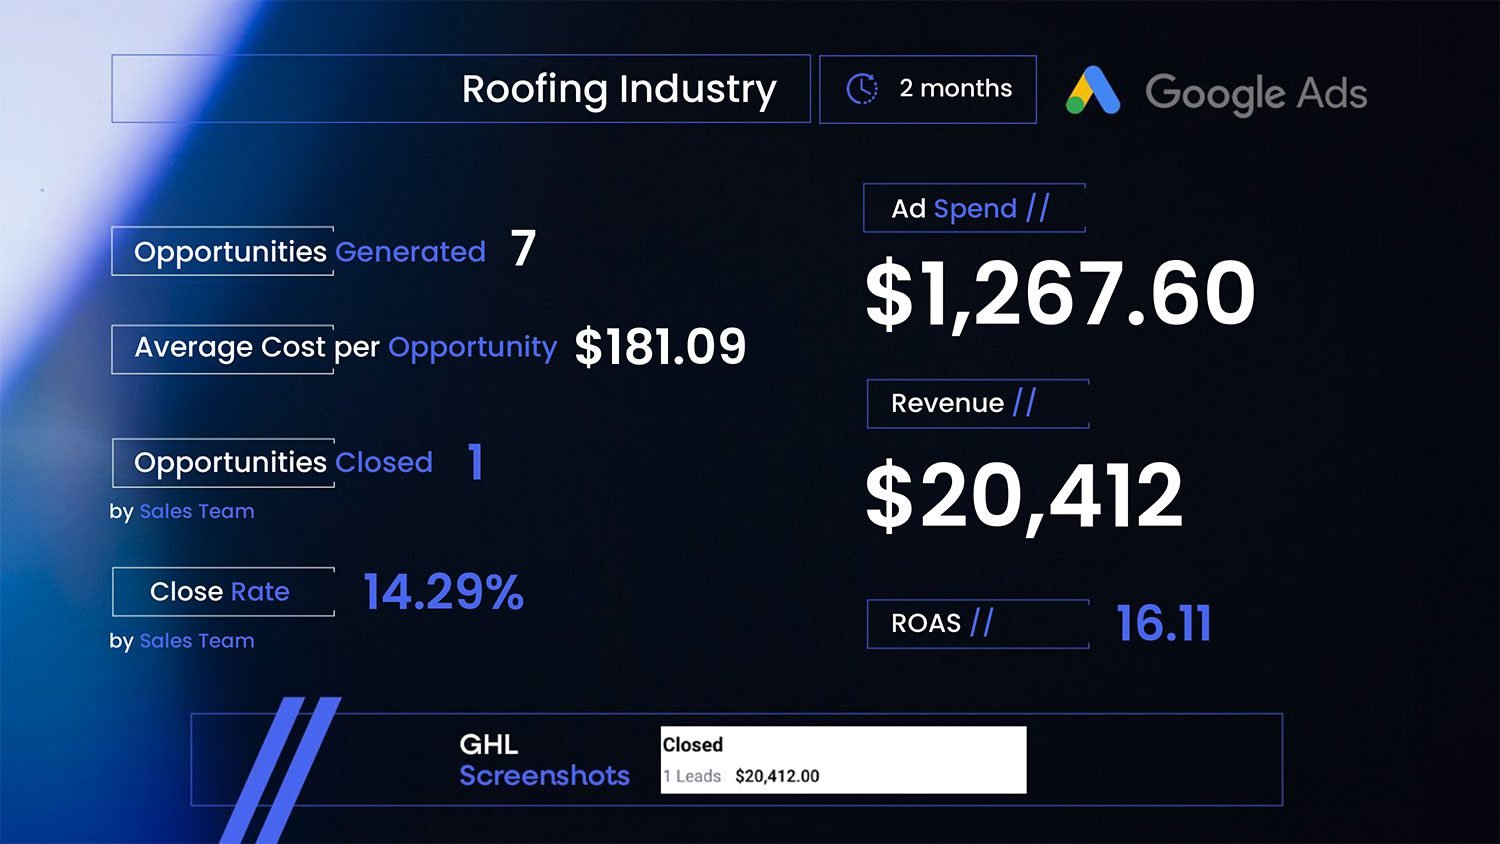Screen dimensions: 1500x844
Task: Click the $20,412 revenue amount
Action: point(1023,496)
